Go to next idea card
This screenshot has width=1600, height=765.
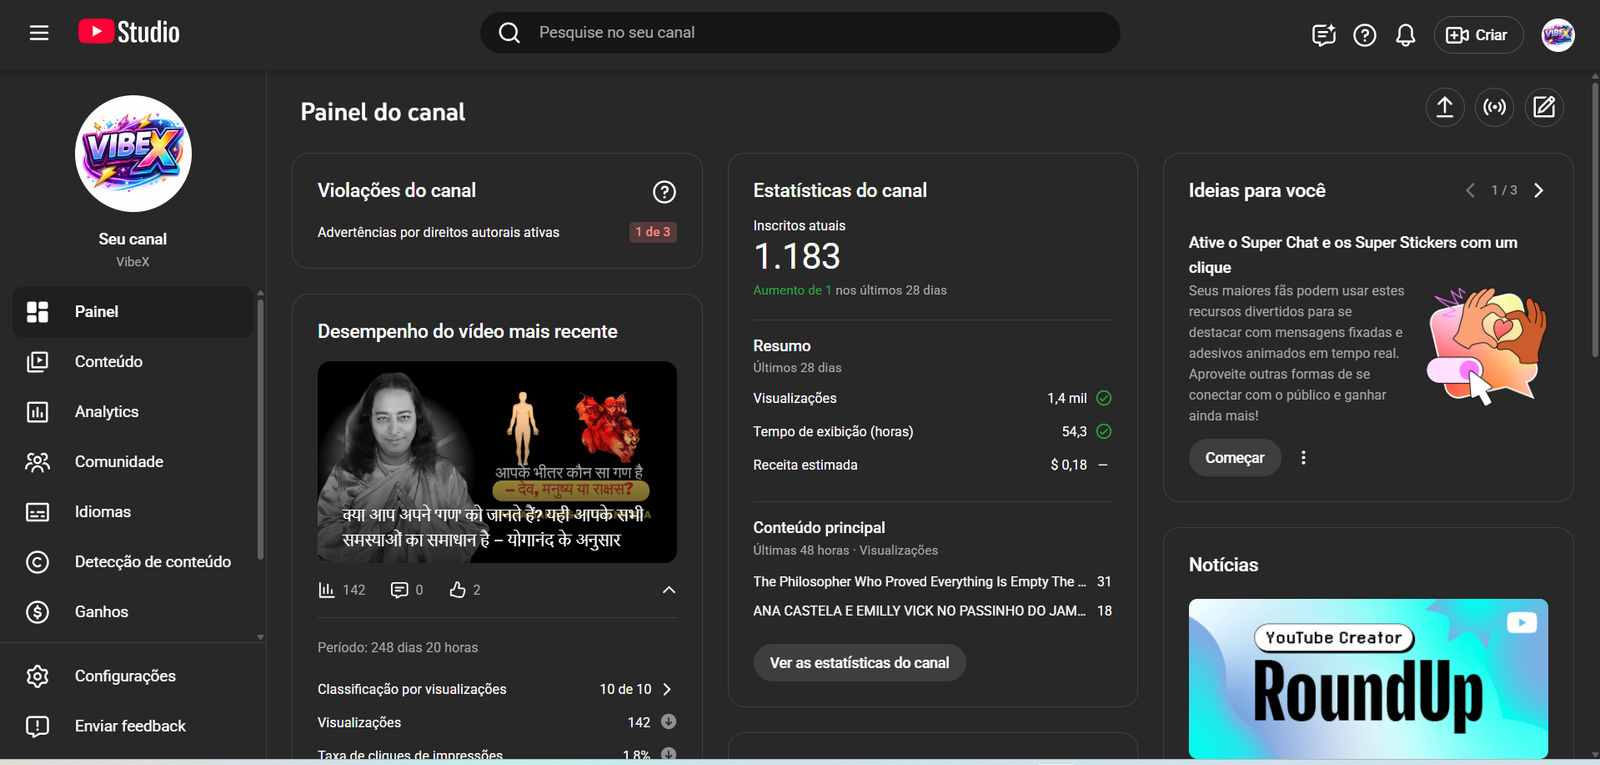(x=1539, y=190)
